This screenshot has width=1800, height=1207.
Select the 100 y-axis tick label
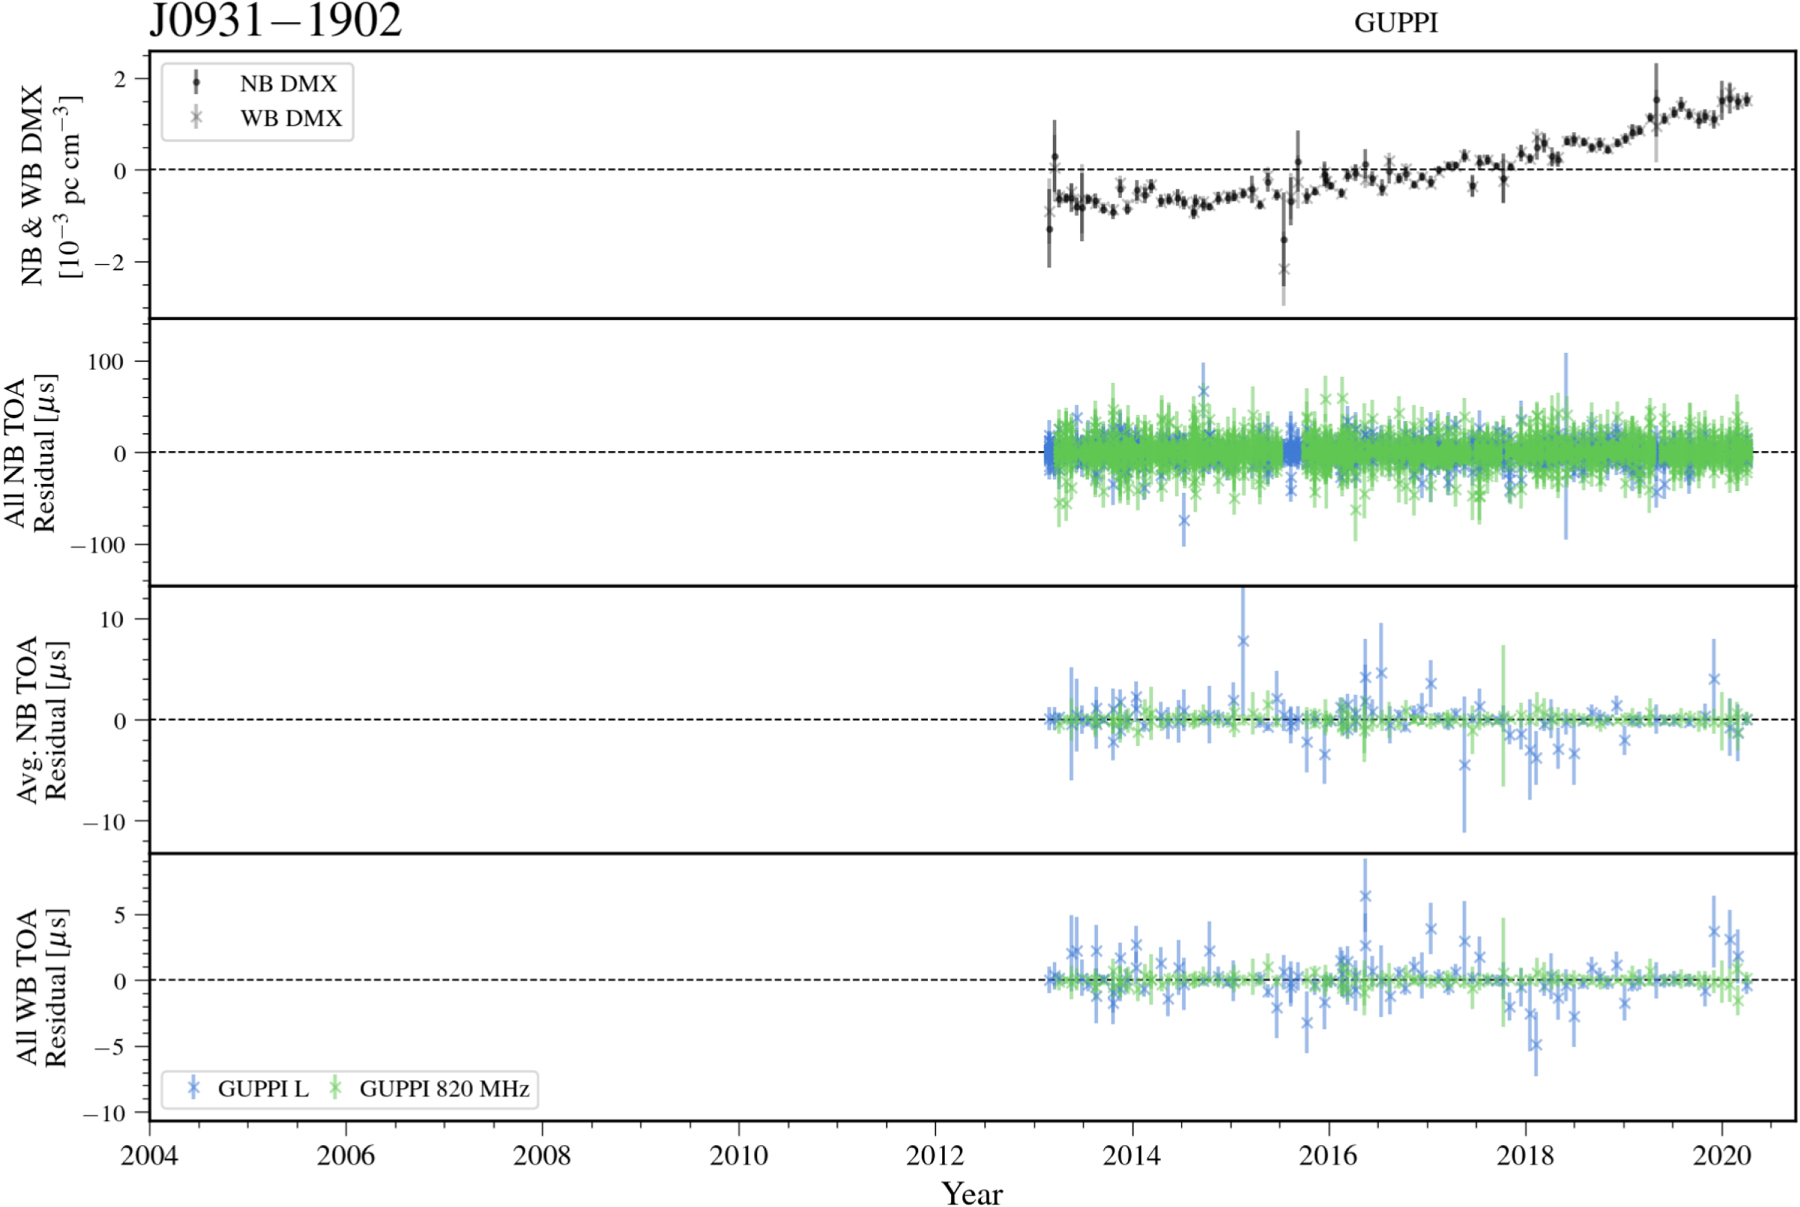click(x=106, y=362)
